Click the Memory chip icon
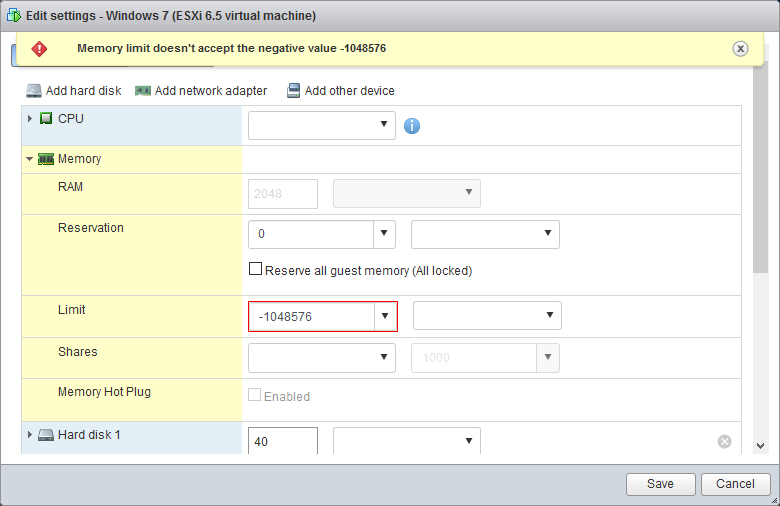The image size is (780, 506). [x=46, y=159]
